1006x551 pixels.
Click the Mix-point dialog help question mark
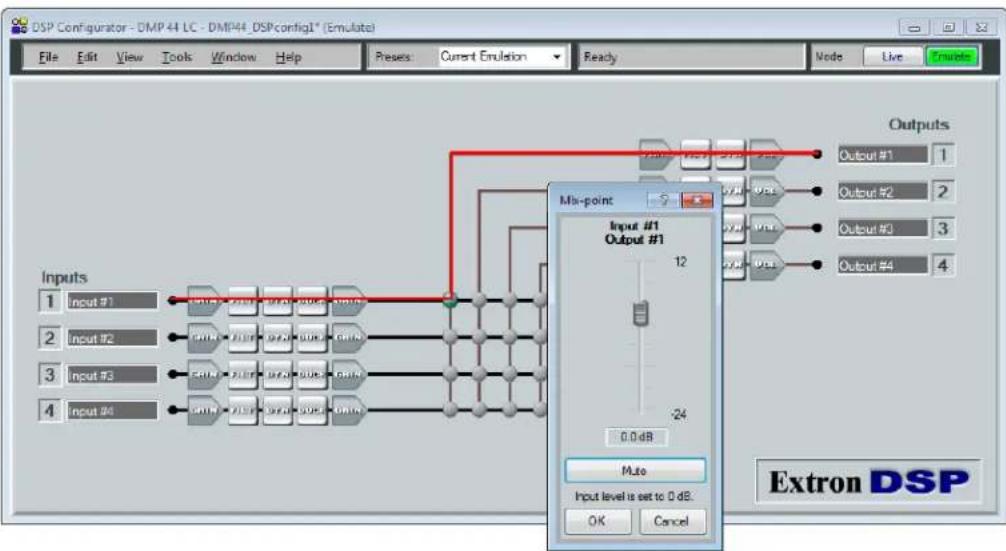[663, 200]
